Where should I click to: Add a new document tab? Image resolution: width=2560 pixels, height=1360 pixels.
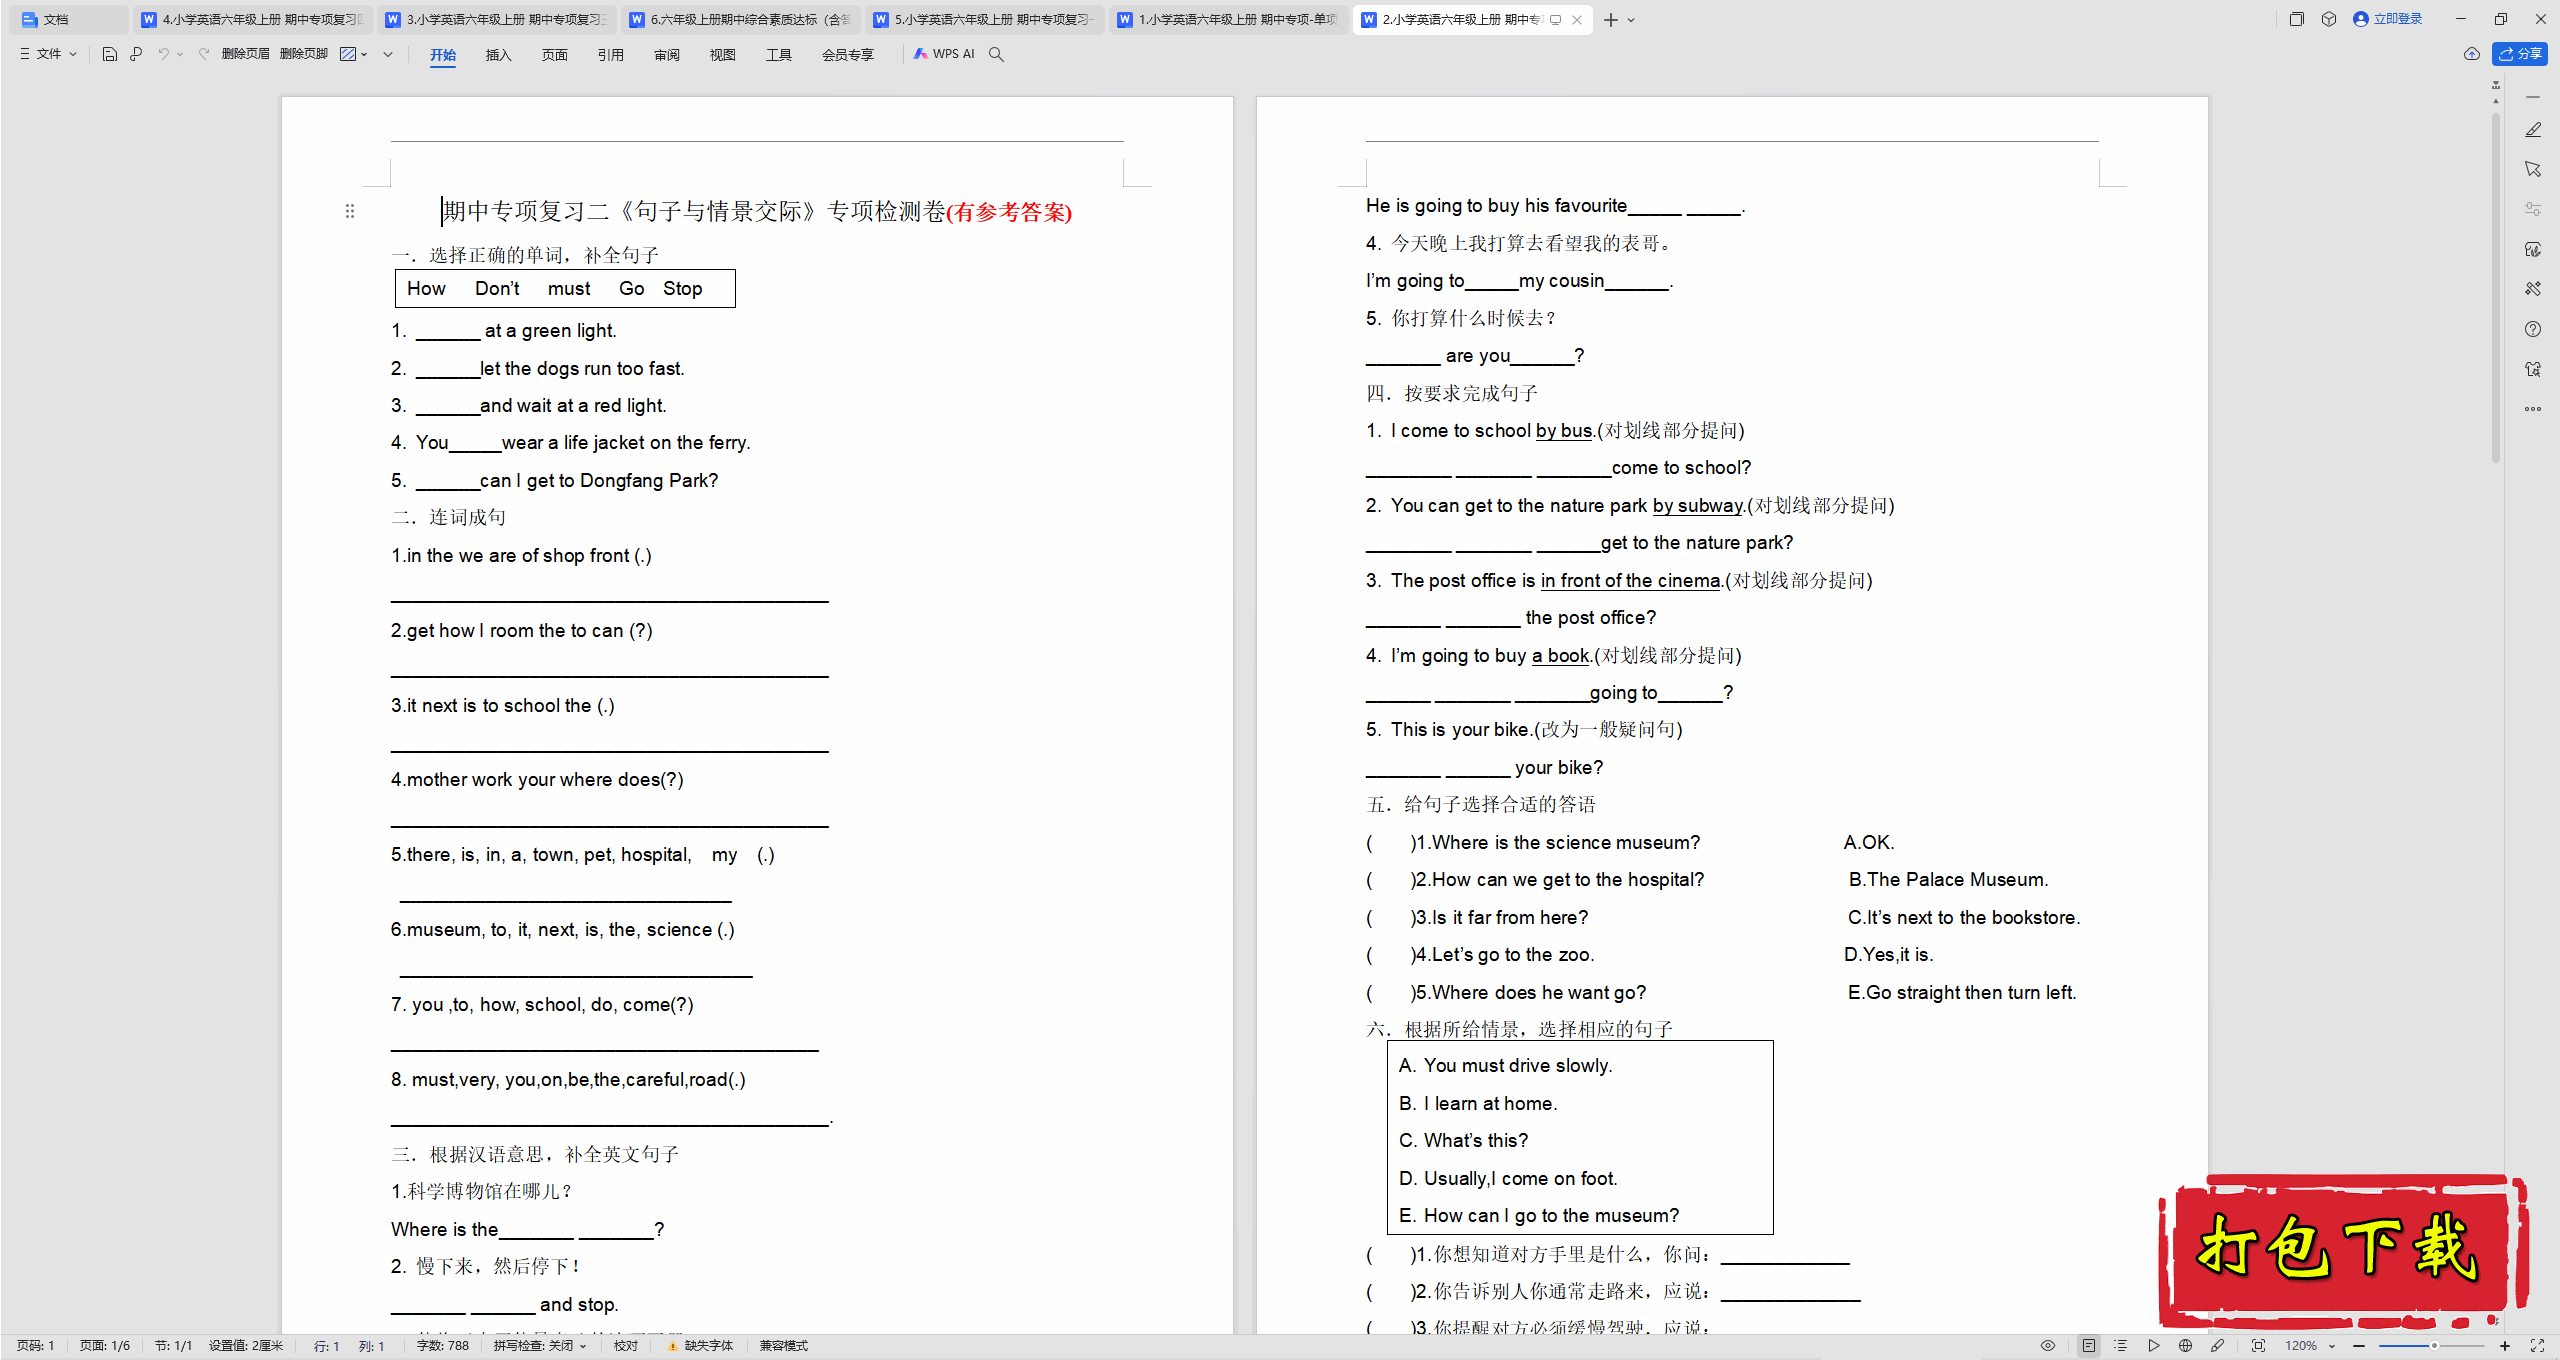[x=1610, y=20]
